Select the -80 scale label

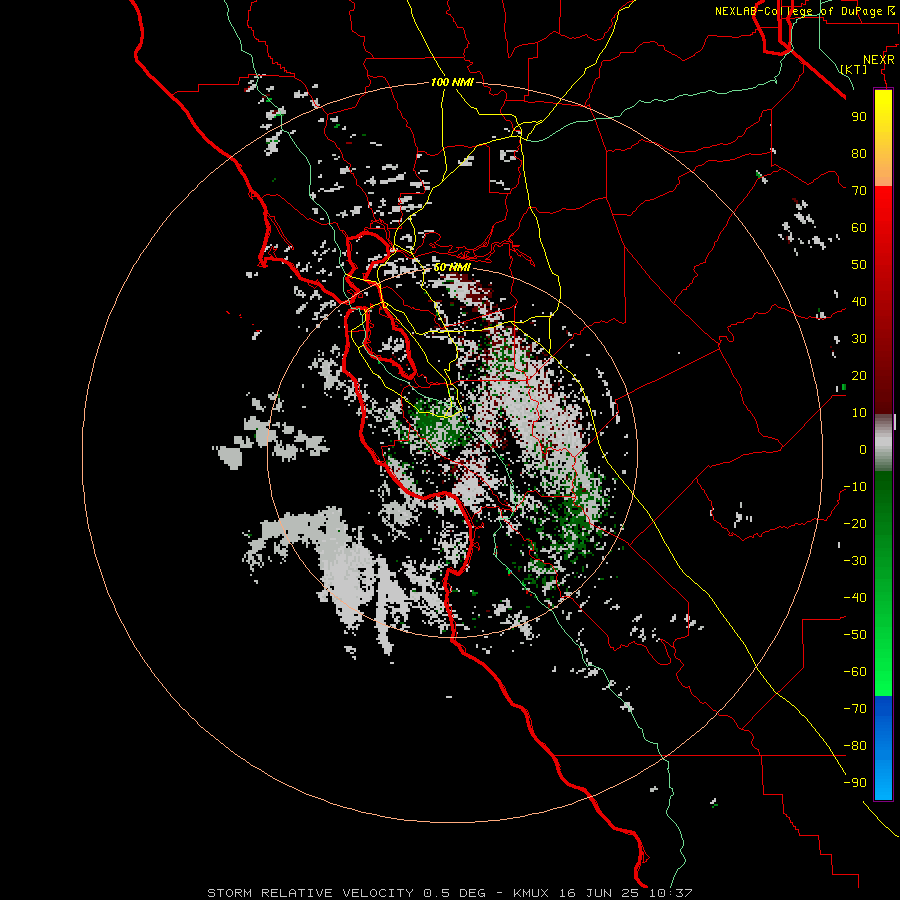pos(855,746)
